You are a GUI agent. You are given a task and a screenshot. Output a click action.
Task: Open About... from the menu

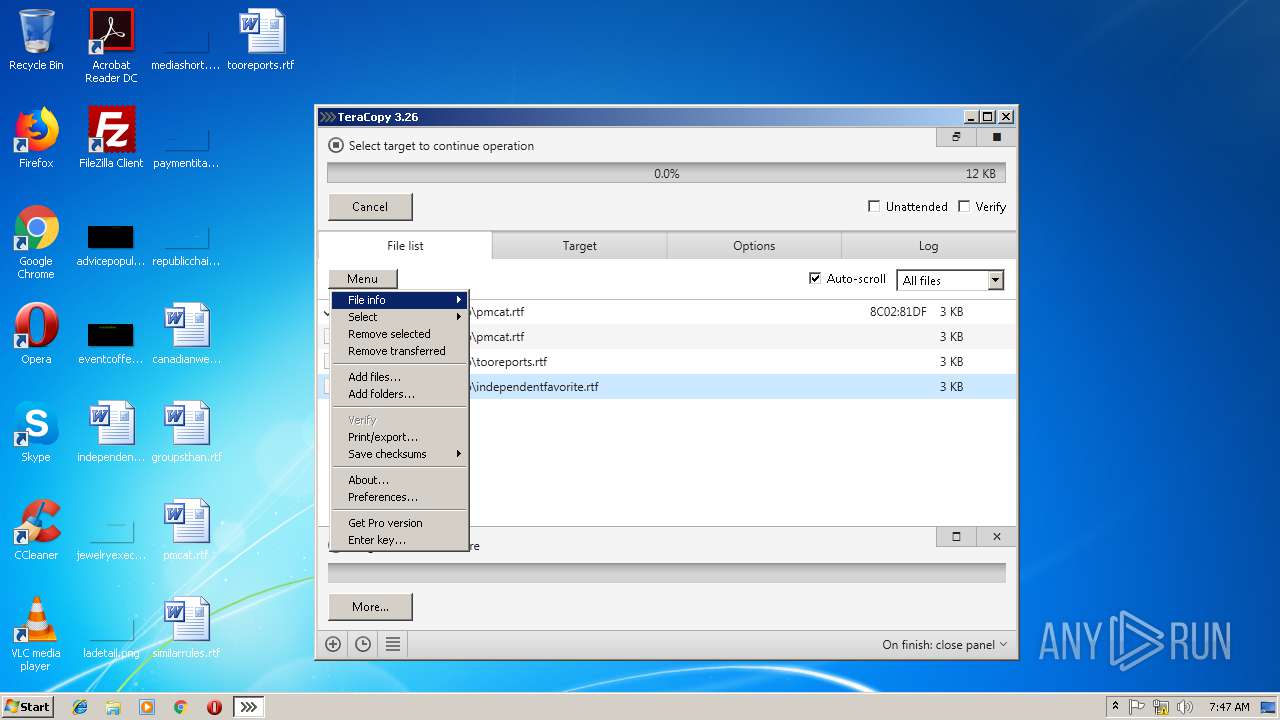[x=400, y=480]
